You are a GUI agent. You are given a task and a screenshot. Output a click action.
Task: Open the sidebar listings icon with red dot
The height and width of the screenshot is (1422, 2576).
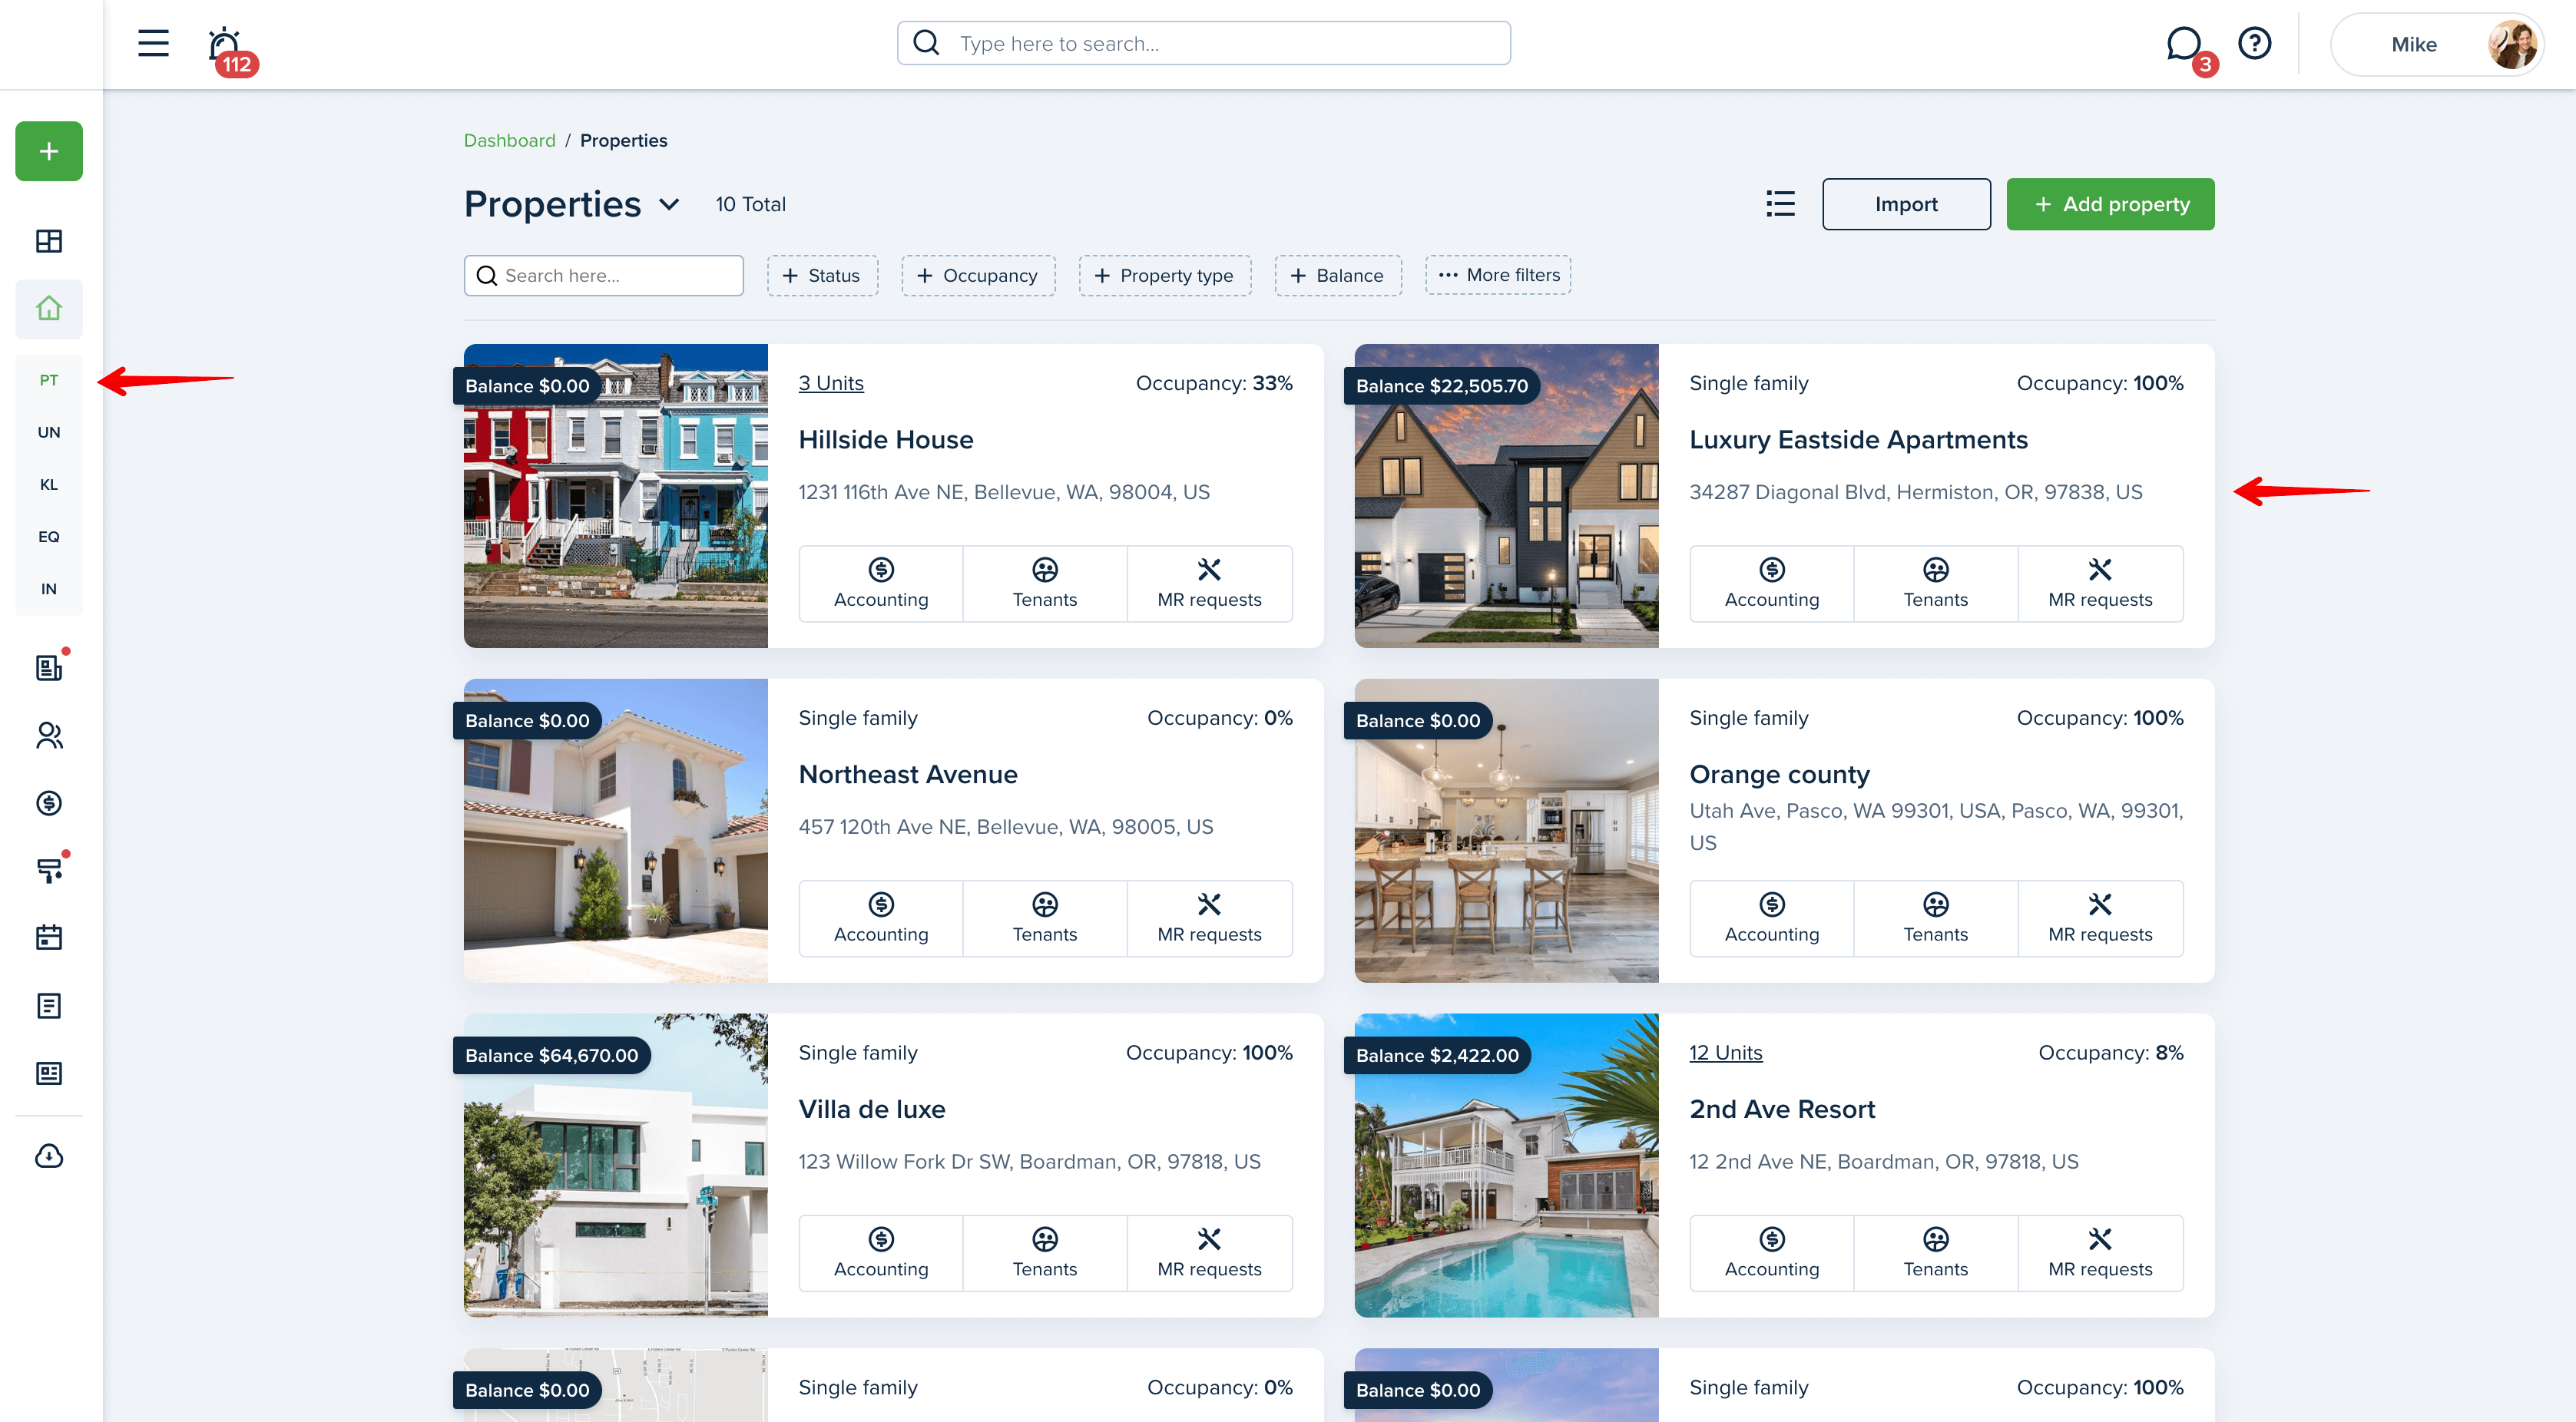[49, 667]
